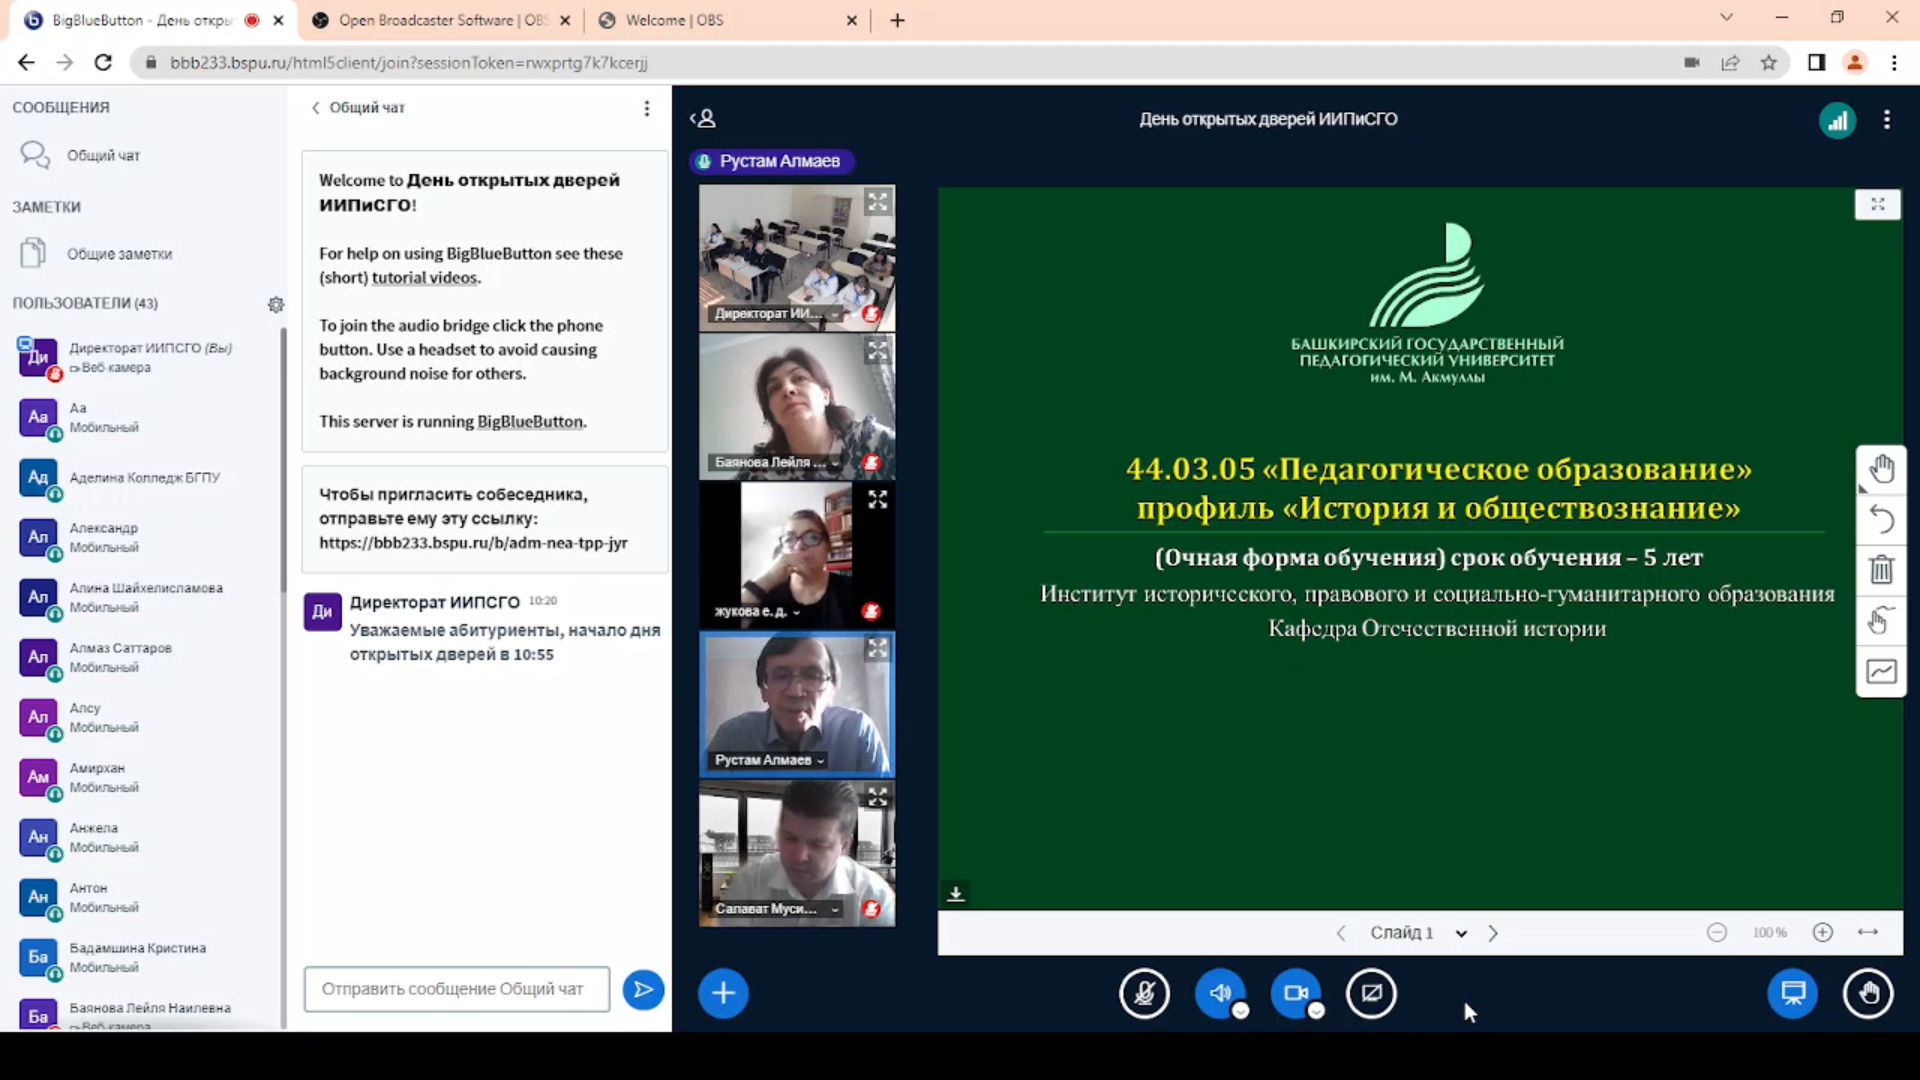Viewport: 1920px width, 1080px height.
Task: Undo the last whiteboard annotation
Action: pyautogui.click(x=1881, y=519)
